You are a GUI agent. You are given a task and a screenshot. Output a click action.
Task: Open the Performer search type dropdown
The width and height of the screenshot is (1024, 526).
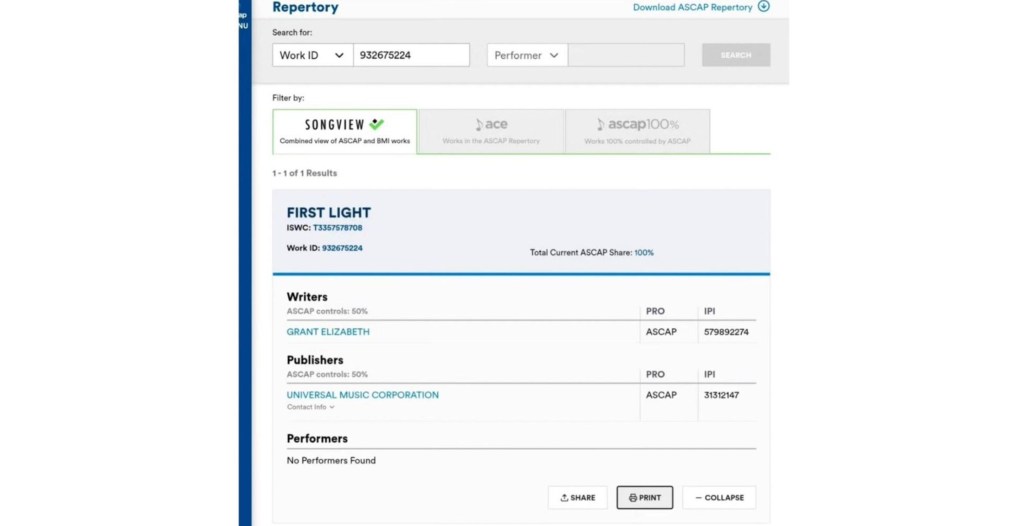pyautogui.click(x=527, y=55)
